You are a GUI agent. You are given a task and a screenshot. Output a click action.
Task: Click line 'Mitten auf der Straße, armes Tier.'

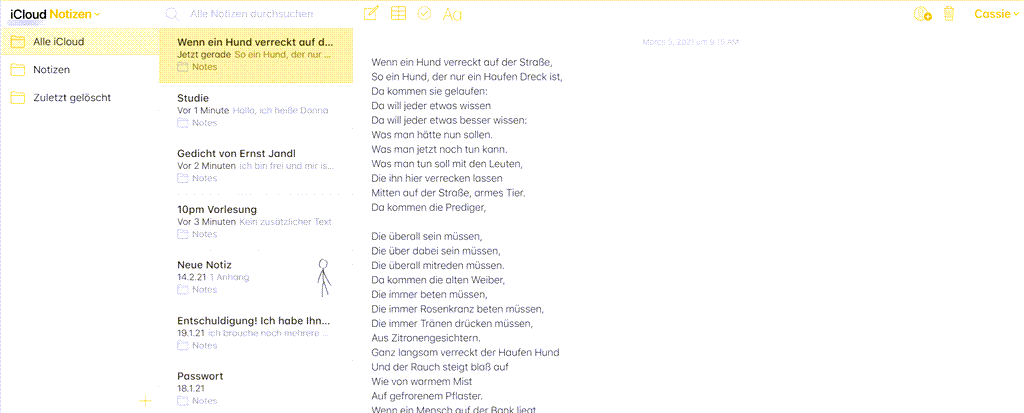[x=448, y=193]
